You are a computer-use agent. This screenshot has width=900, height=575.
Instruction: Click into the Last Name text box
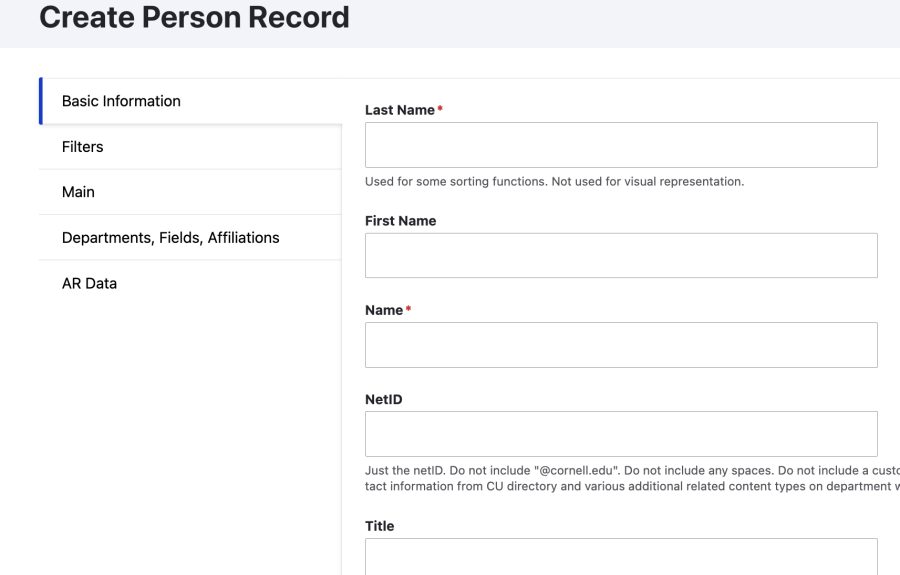click(620, 145)
